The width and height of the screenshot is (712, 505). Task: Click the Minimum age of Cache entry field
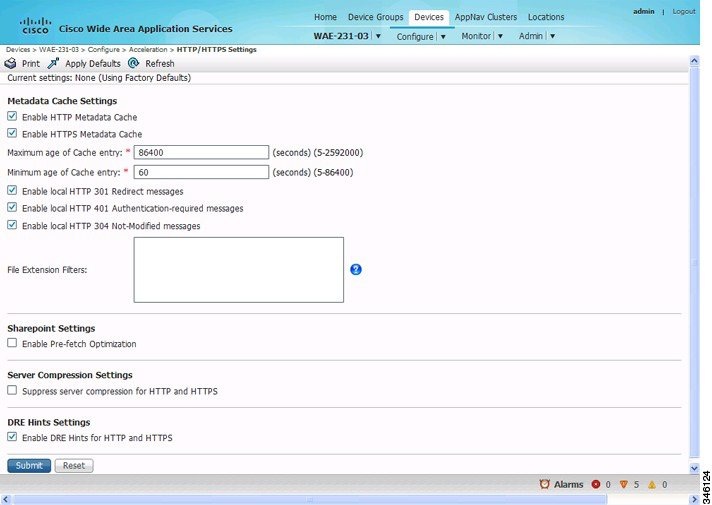[201, 172]
